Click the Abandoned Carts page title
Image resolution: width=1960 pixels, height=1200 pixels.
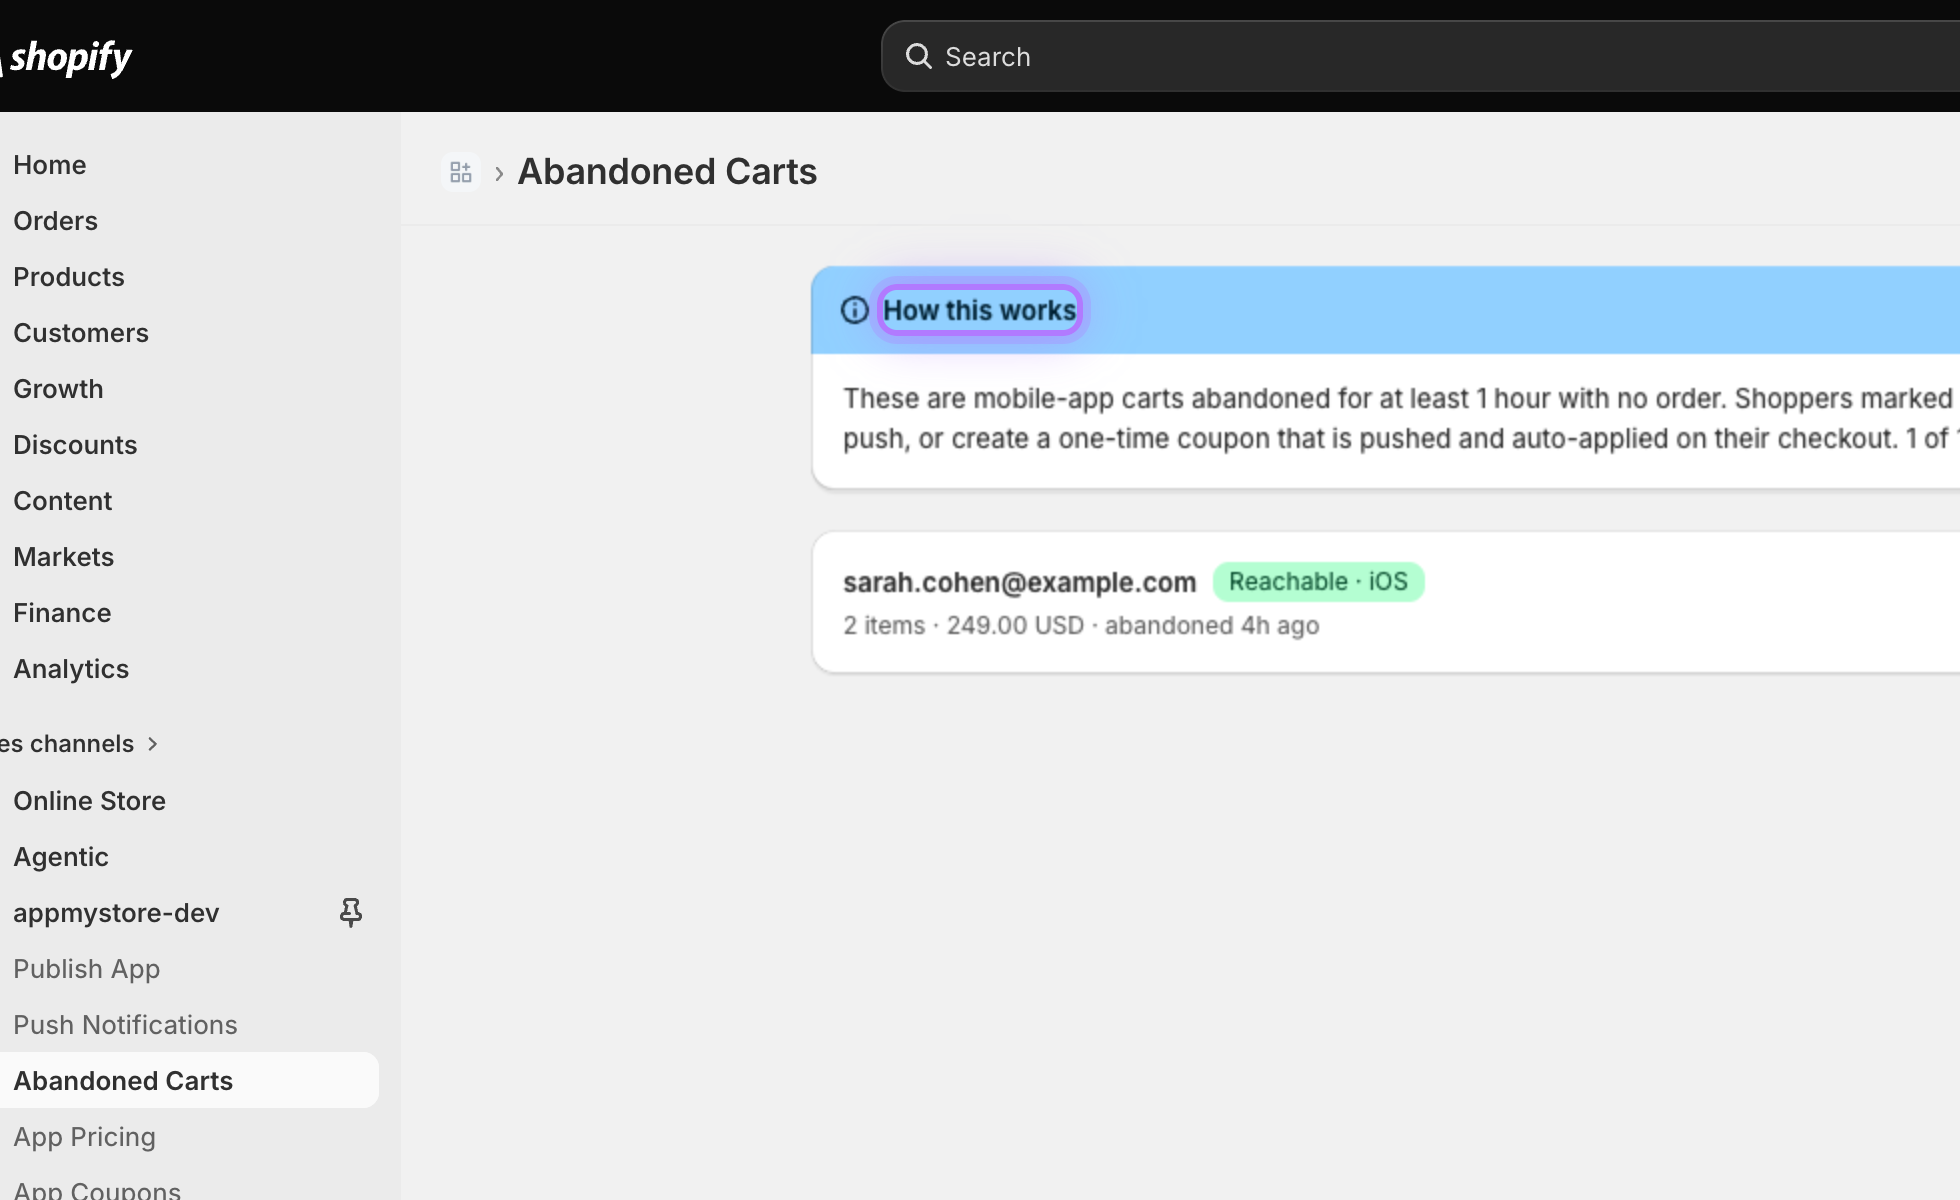[667, 172]
